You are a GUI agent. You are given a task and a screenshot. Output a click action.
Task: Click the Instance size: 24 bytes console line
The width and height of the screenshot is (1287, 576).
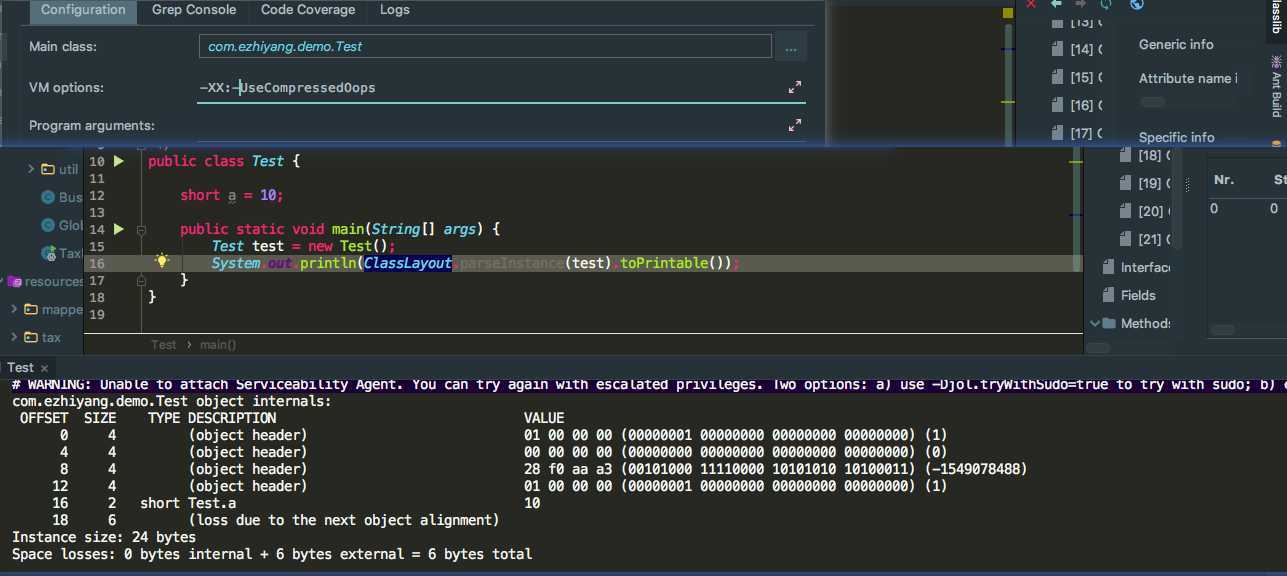104,537
